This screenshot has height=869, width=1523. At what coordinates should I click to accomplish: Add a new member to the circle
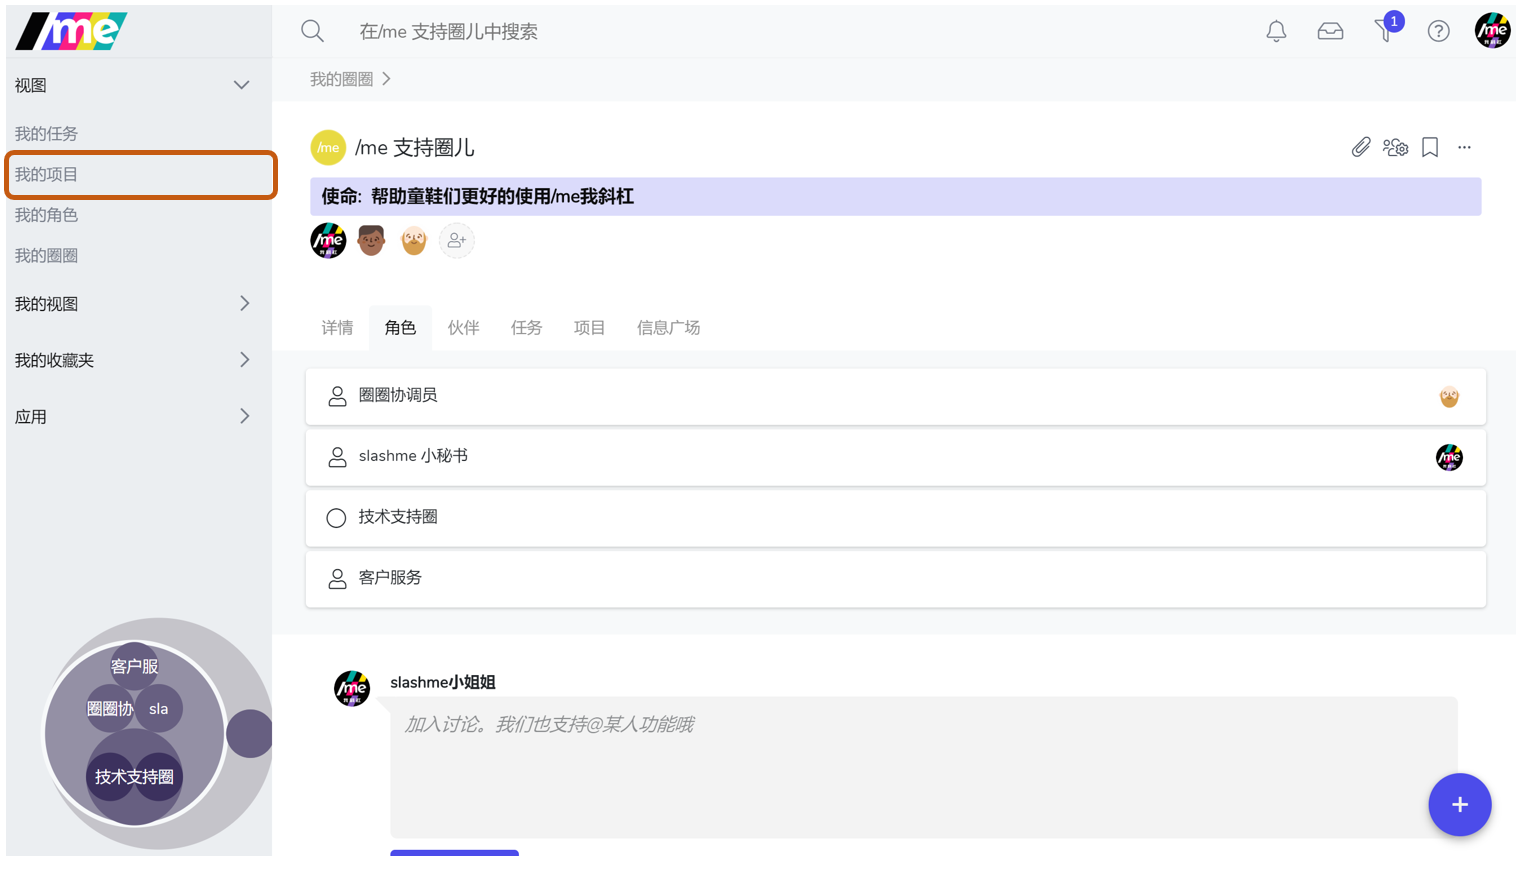[x=457, y=240]
